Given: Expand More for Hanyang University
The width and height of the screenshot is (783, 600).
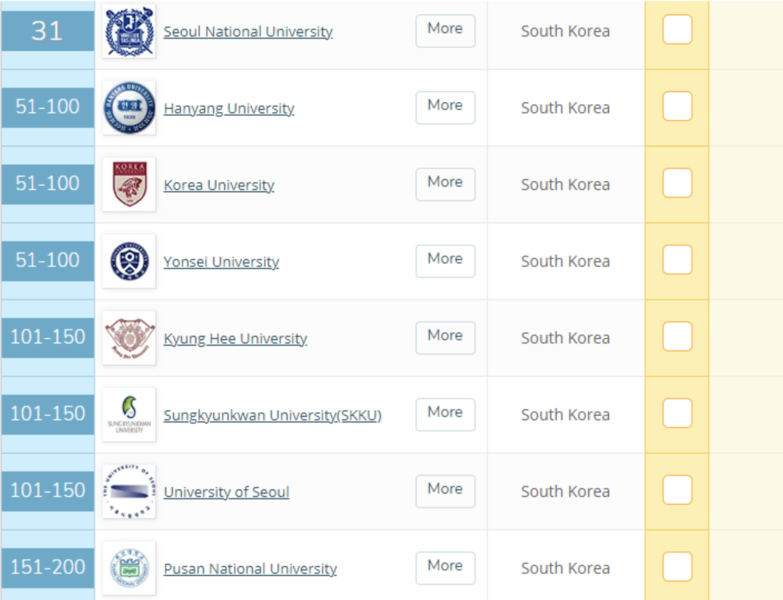Looking at the screenshot, I should [x=445, y=107].
